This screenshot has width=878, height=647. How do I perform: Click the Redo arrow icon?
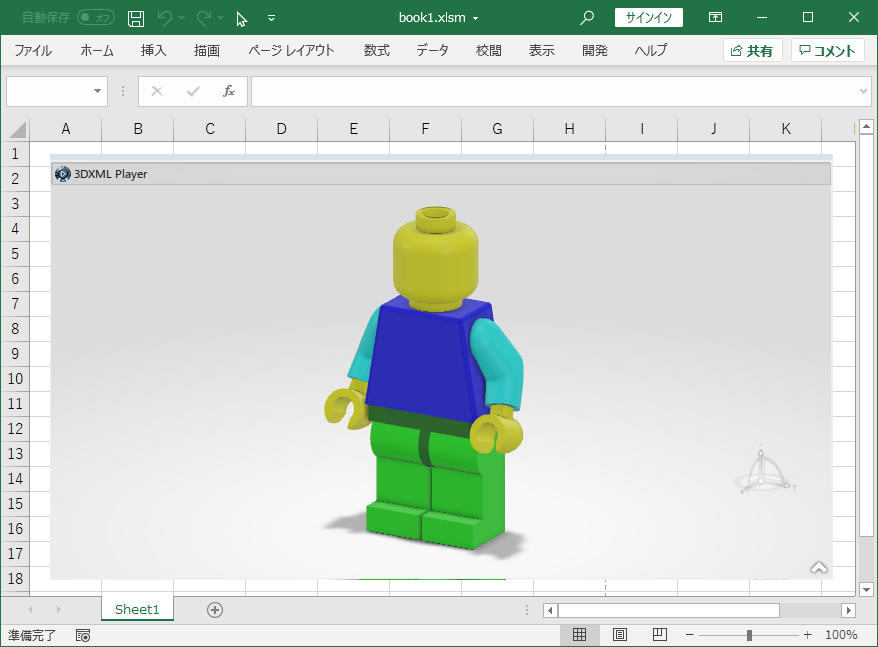(x=204, y=18)
